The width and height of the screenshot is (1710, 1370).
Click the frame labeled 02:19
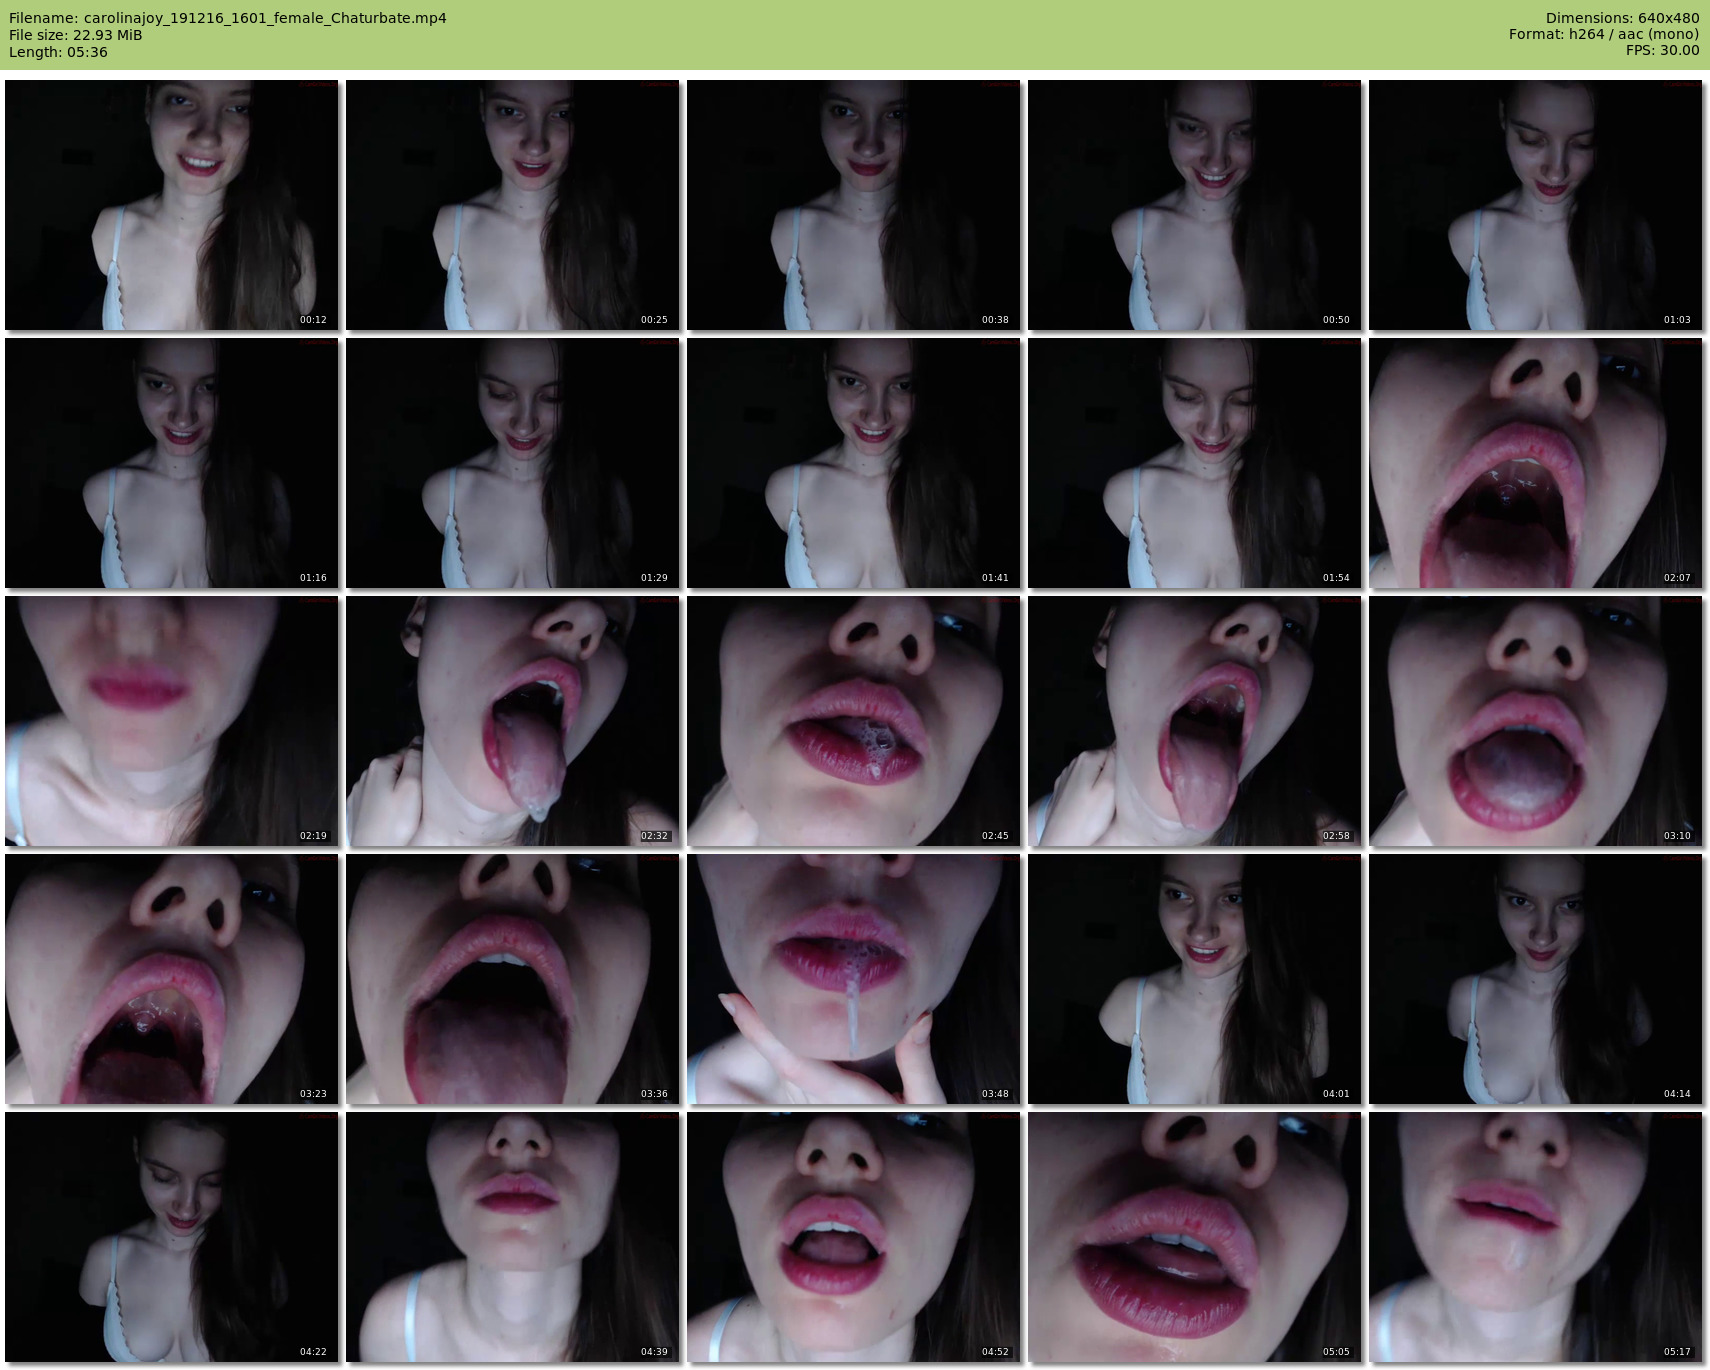(x=171, y=721)
